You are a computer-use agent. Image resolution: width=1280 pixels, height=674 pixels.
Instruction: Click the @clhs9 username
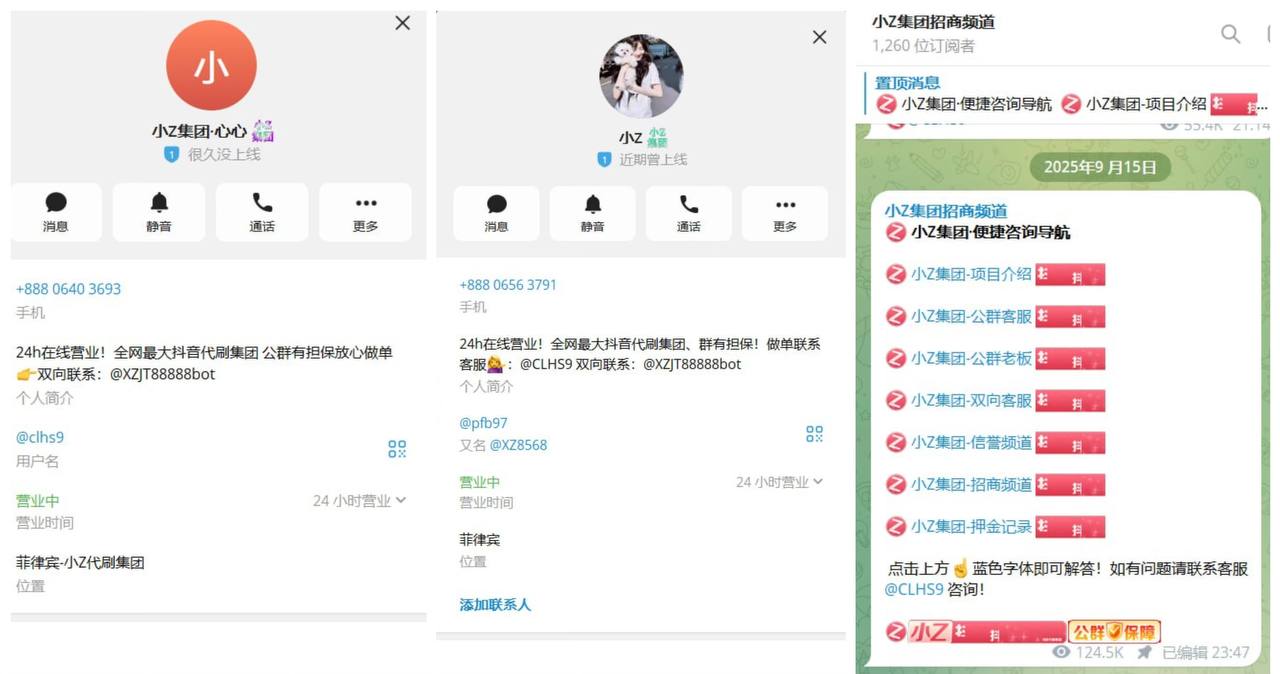click(40, 437)
